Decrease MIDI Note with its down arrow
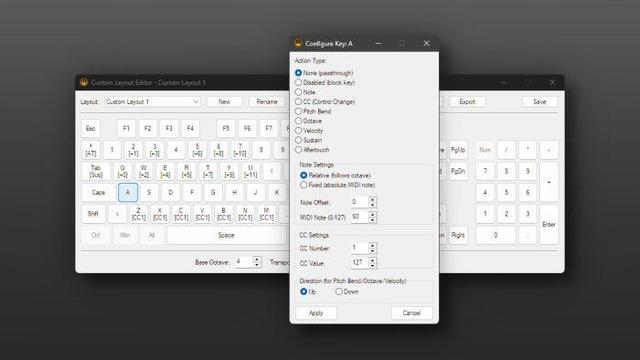 372,220
